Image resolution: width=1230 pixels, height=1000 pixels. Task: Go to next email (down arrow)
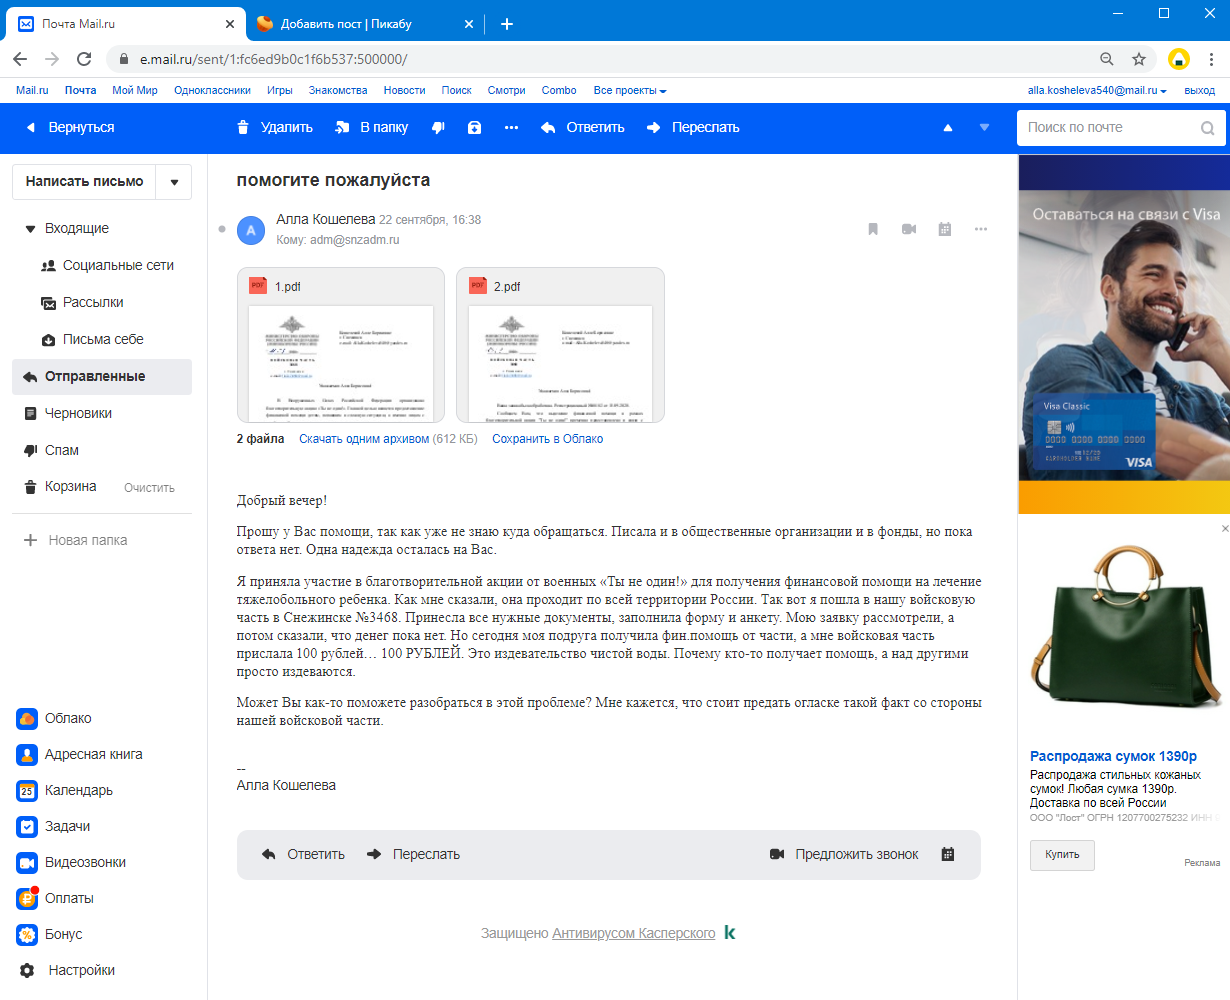984,128
